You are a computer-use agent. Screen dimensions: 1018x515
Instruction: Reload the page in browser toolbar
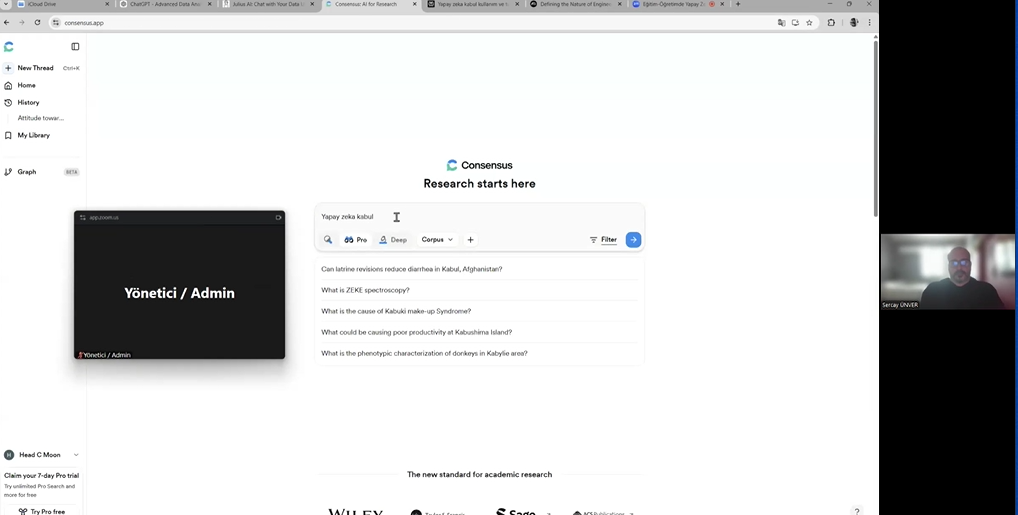[x=37, y=22]
